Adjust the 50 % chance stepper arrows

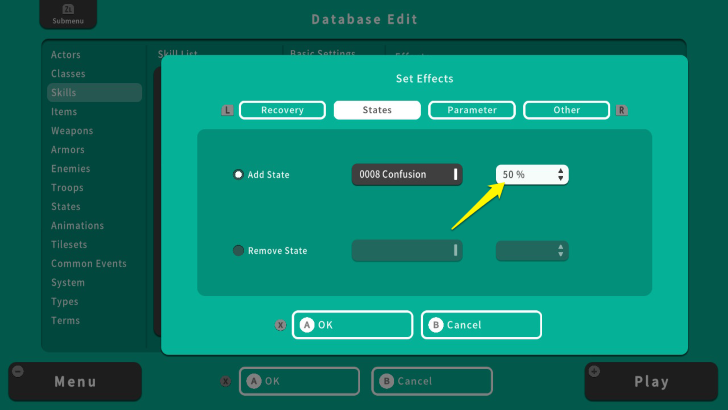[561, 175]
